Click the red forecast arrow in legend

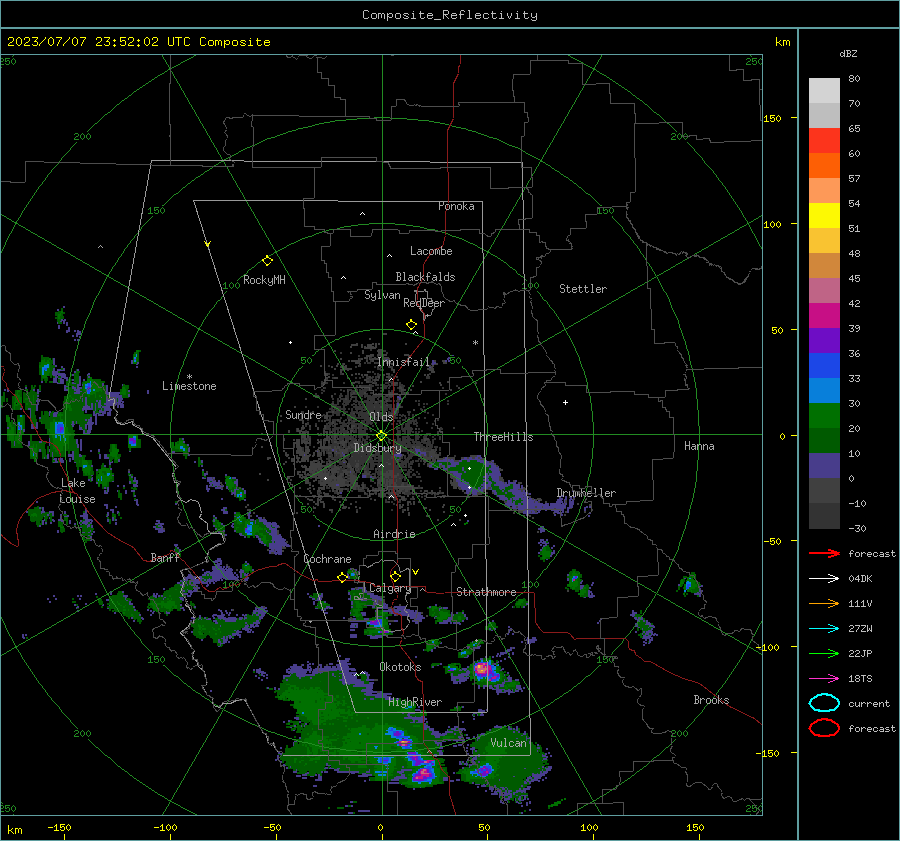[x=824, y=553]
